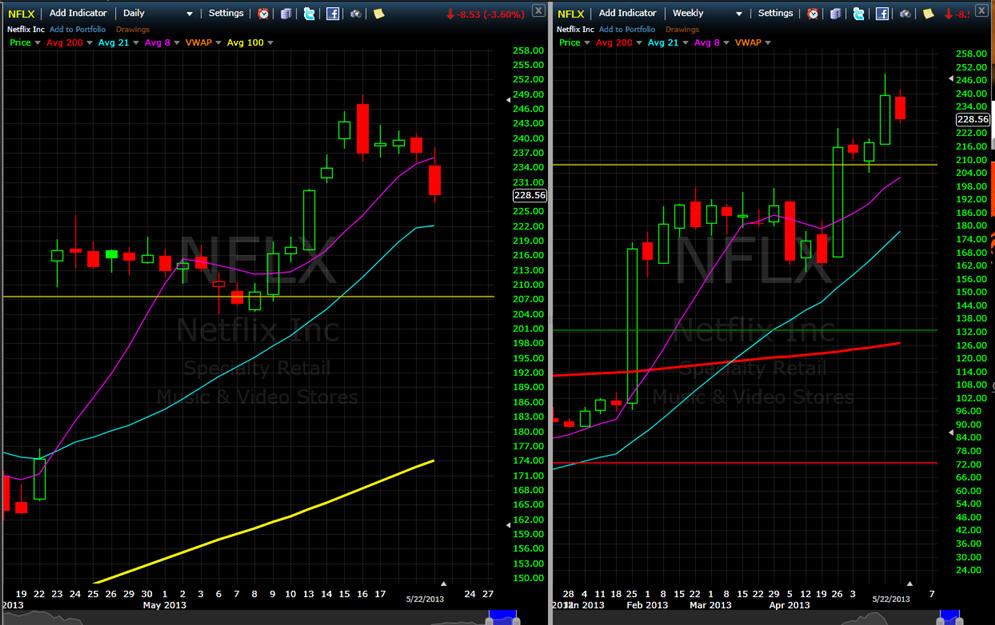Click the blue range slider below Daily chart
Image resolution: width=995 pixels, height=625 pixels.
pyautogui.click(x=503, y=617)
